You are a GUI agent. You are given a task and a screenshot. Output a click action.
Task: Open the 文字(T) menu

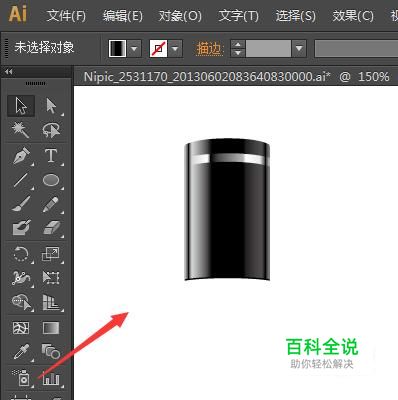pos(238,16)
